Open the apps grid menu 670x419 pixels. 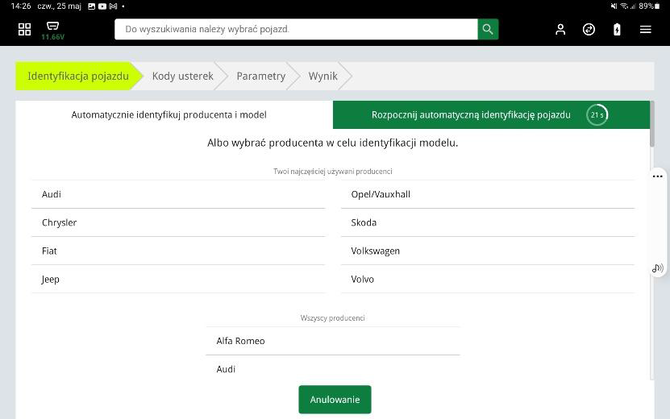[x=24, y=29]
